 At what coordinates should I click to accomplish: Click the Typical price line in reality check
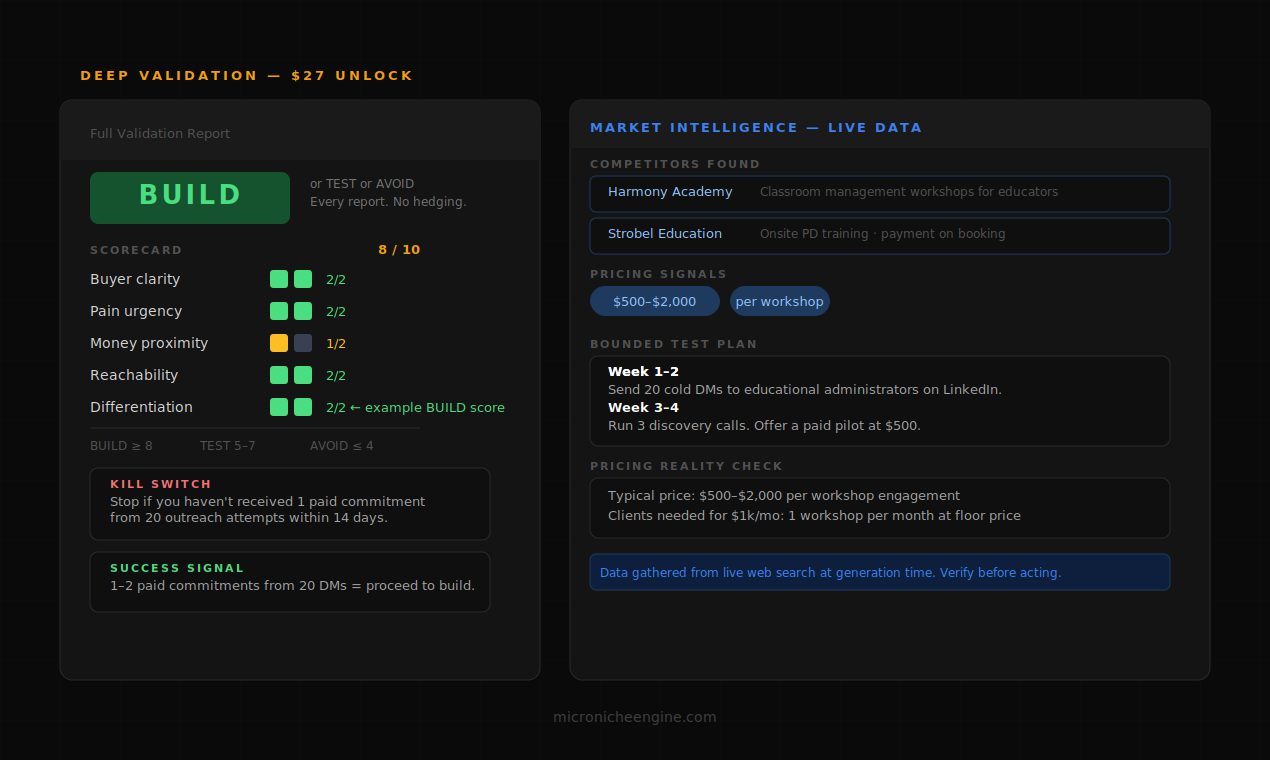pyautogui.click(x=784, y=496)
